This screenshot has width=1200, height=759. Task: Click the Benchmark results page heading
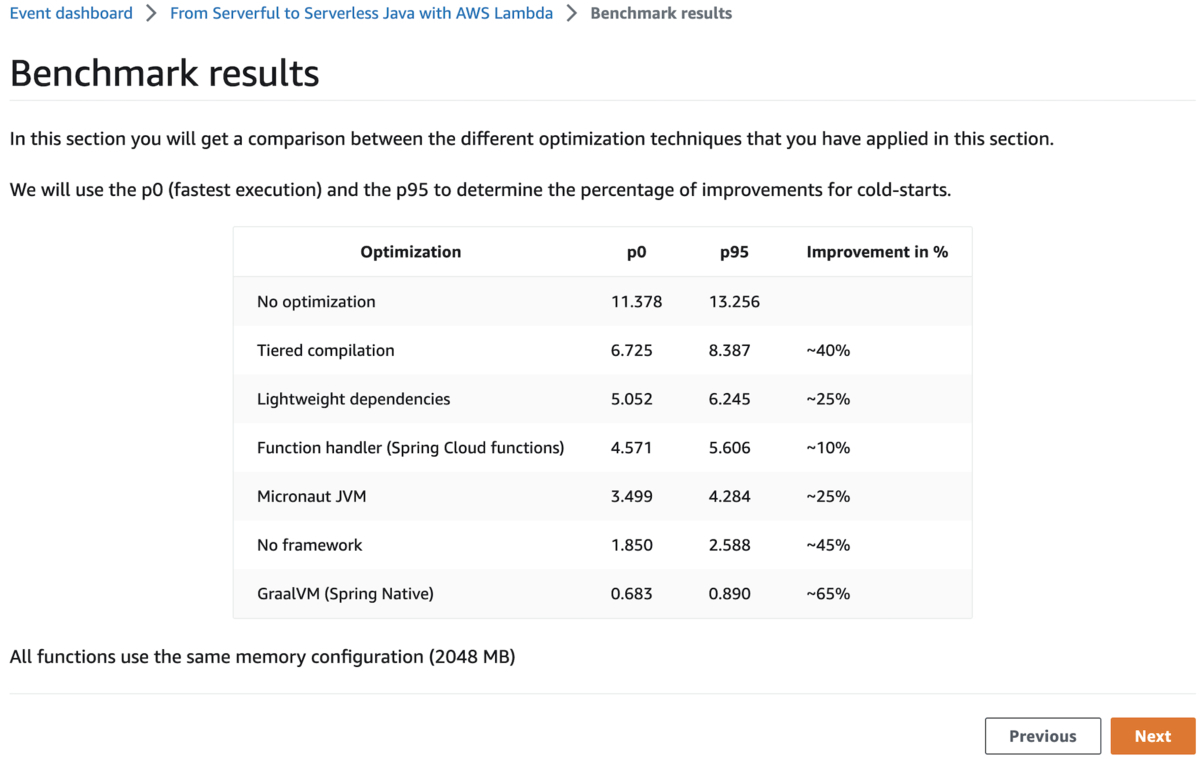point(164,73)
